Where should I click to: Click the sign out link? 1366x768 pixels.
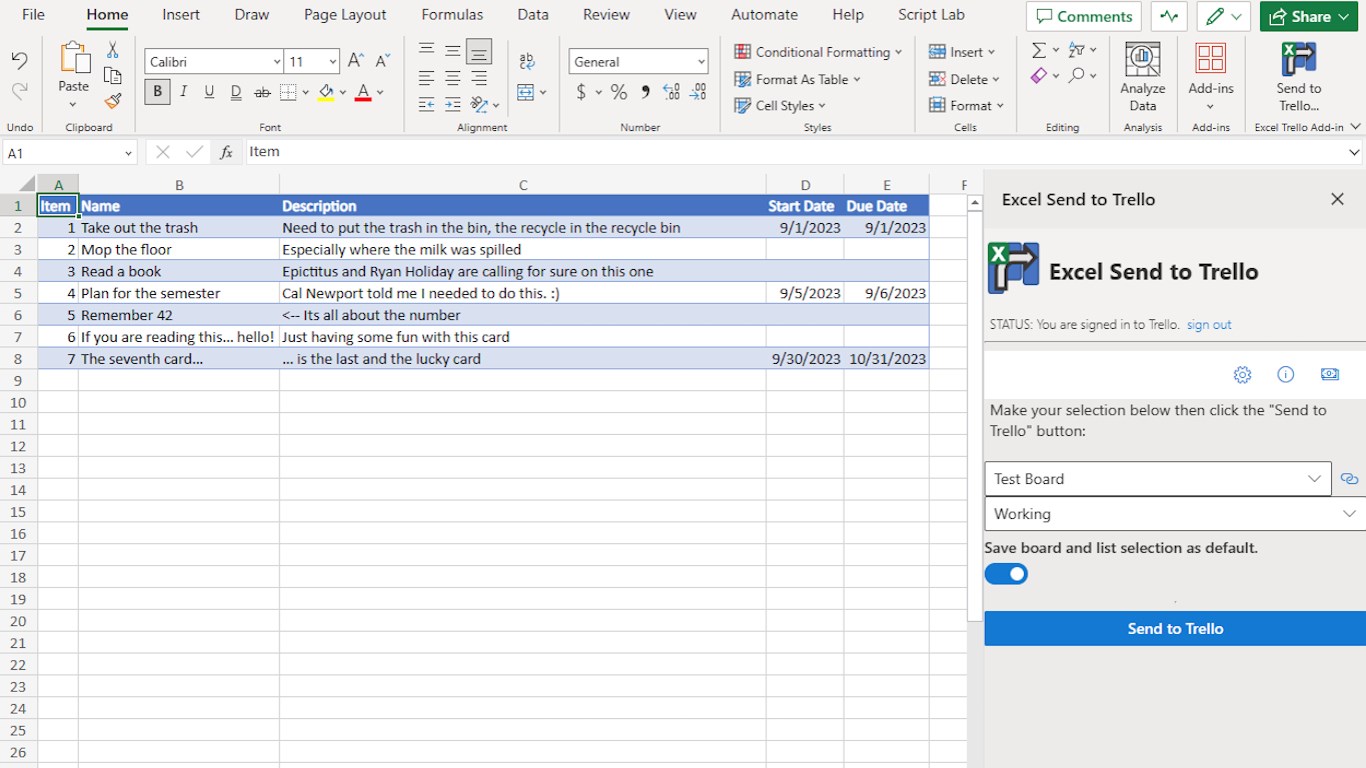1209,325
